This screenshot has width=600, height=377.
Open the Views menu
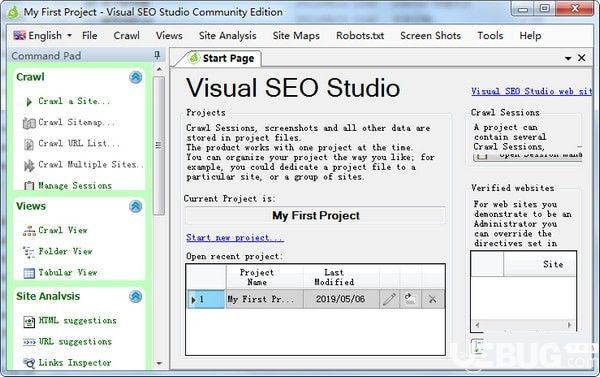click(169, 36)
